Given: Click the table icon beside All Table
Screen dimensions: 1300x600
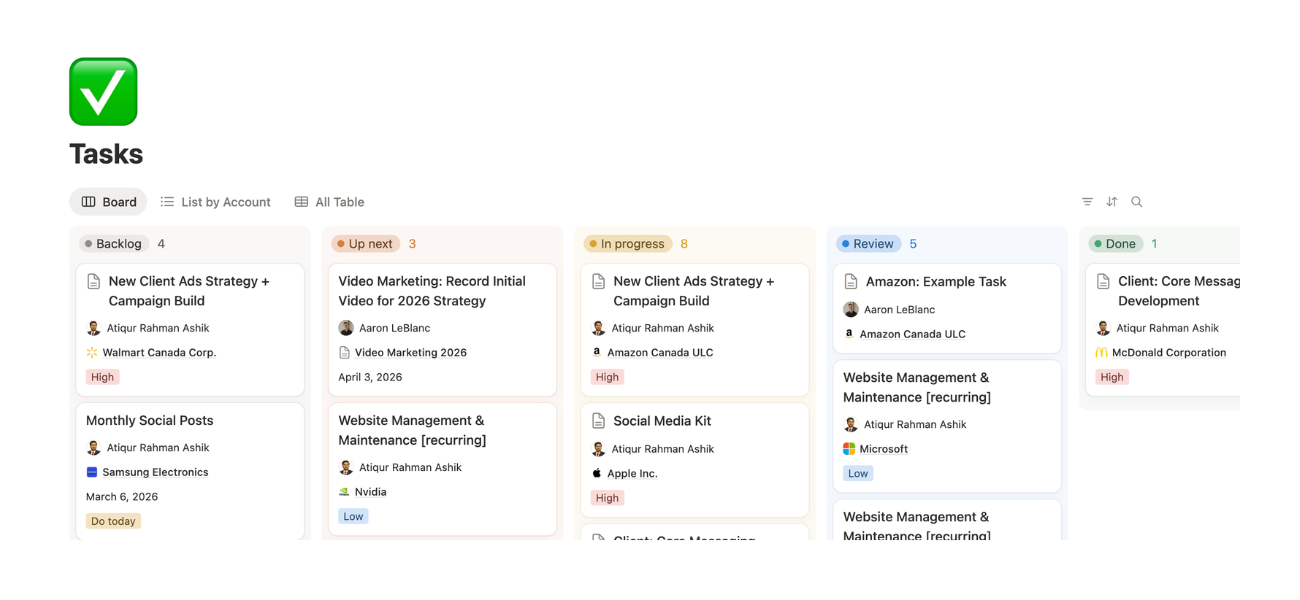Looking at the screenshot, I should click(301, 202).
